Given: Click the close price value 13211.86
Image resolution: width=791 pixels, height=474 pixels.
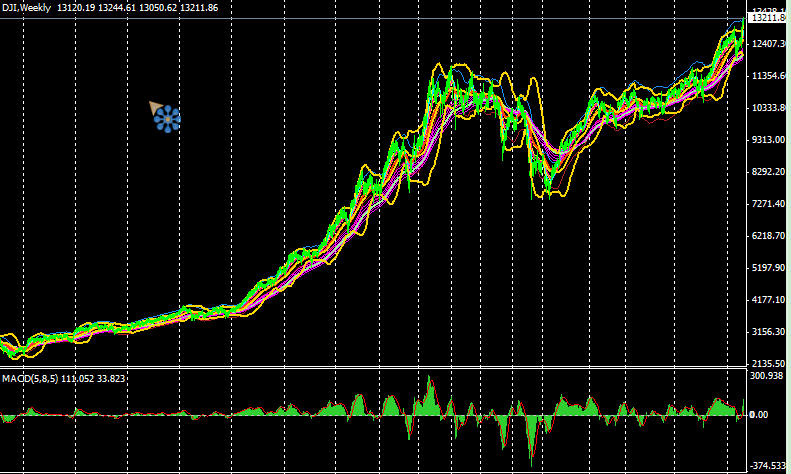Looking at the screenshot, I should [199, 8].
